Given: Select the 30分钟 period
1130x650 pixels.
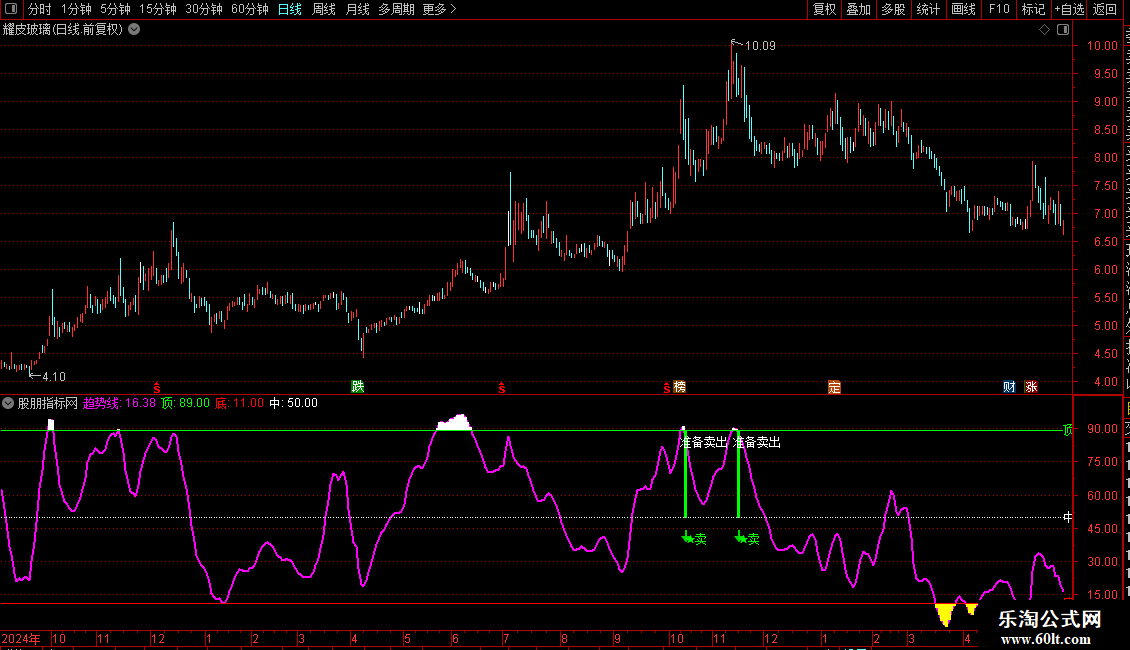Looking at the screenshot, I should tap(204, 9).
